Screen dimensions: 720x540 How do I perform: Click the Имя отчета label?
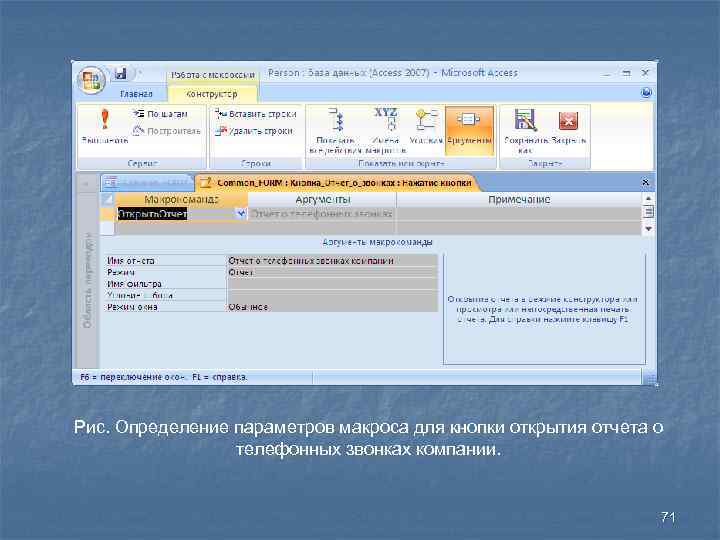131,261
